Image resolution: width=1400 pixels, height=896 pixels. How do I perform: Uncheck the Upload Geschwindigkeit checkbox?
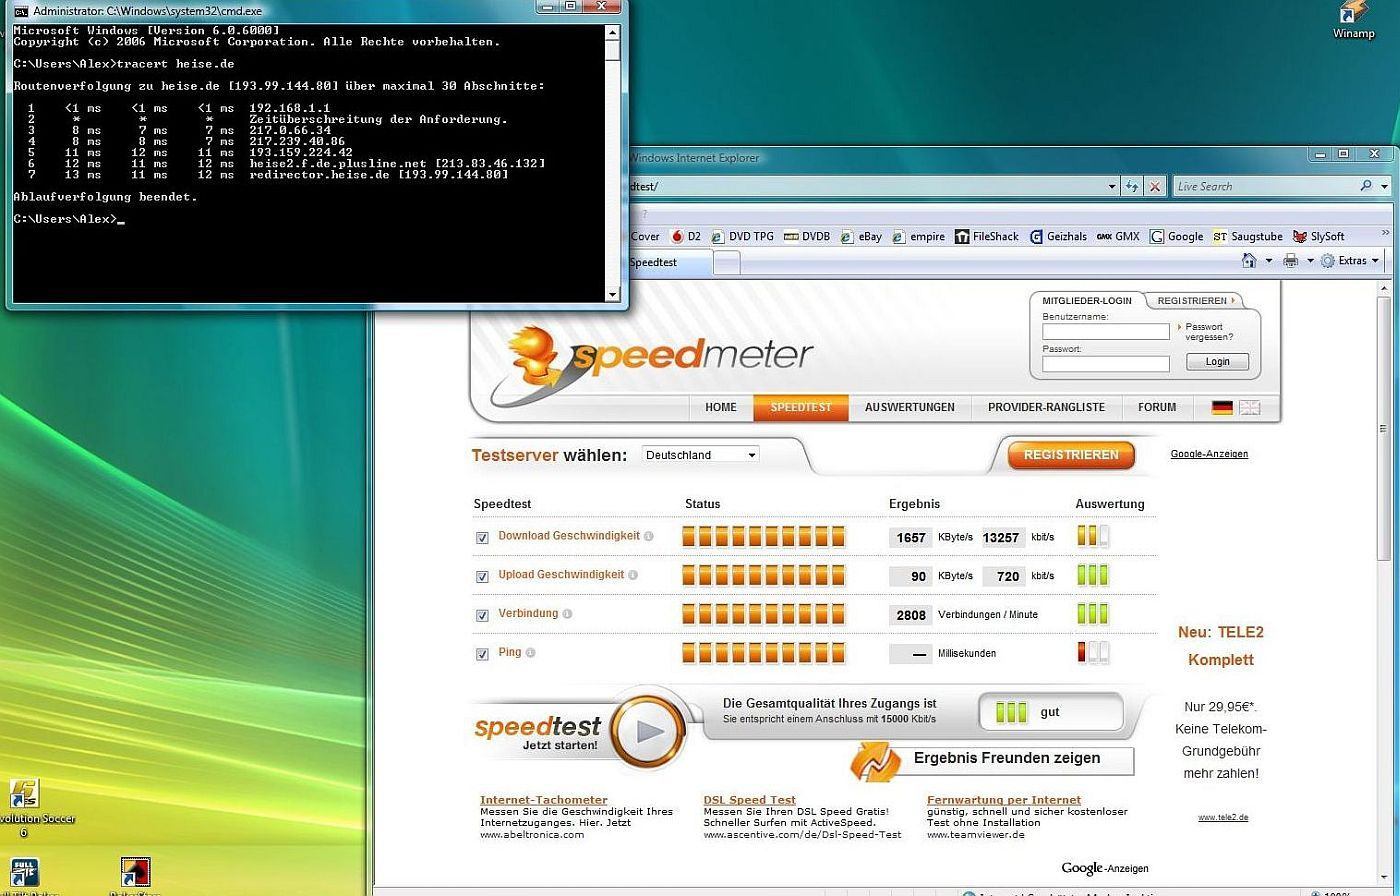pos(482,577)
